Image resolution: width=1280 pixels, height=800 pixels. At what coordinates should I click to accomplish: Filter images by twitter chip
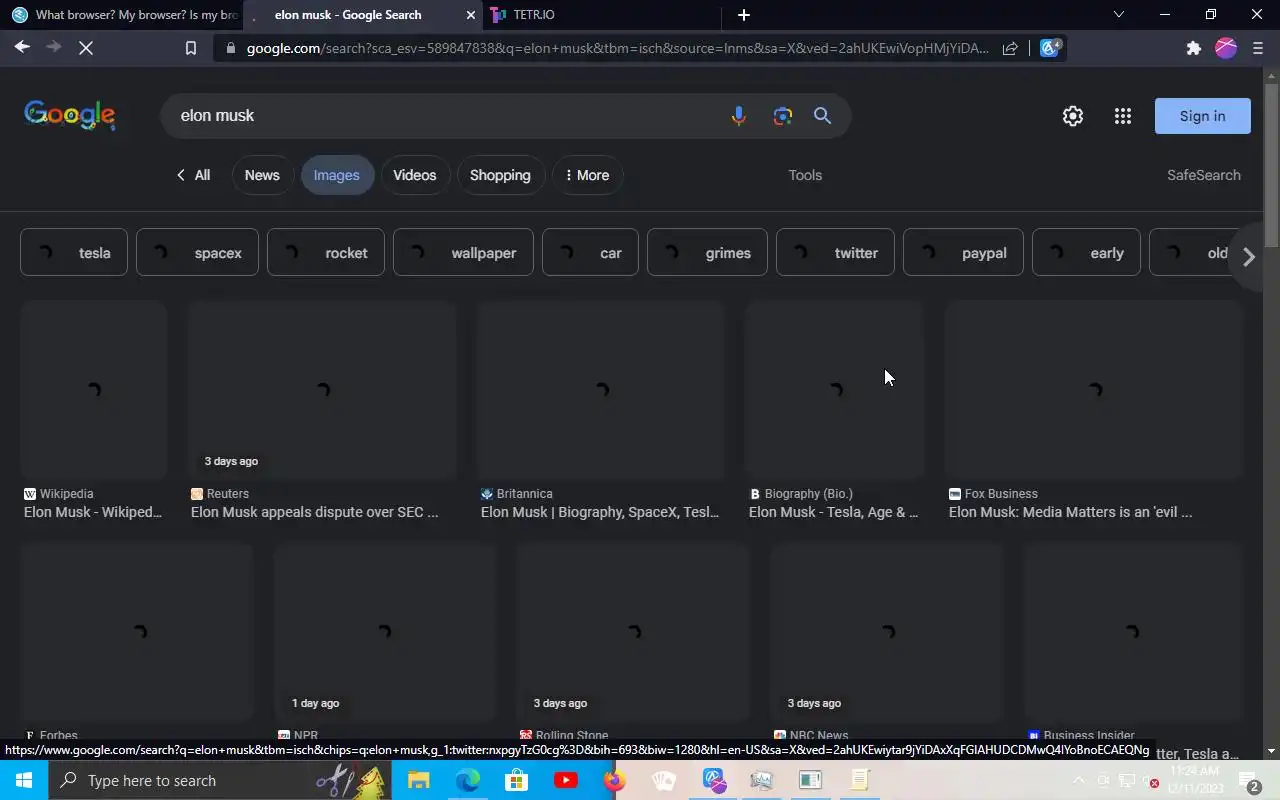tap(835, 253)
